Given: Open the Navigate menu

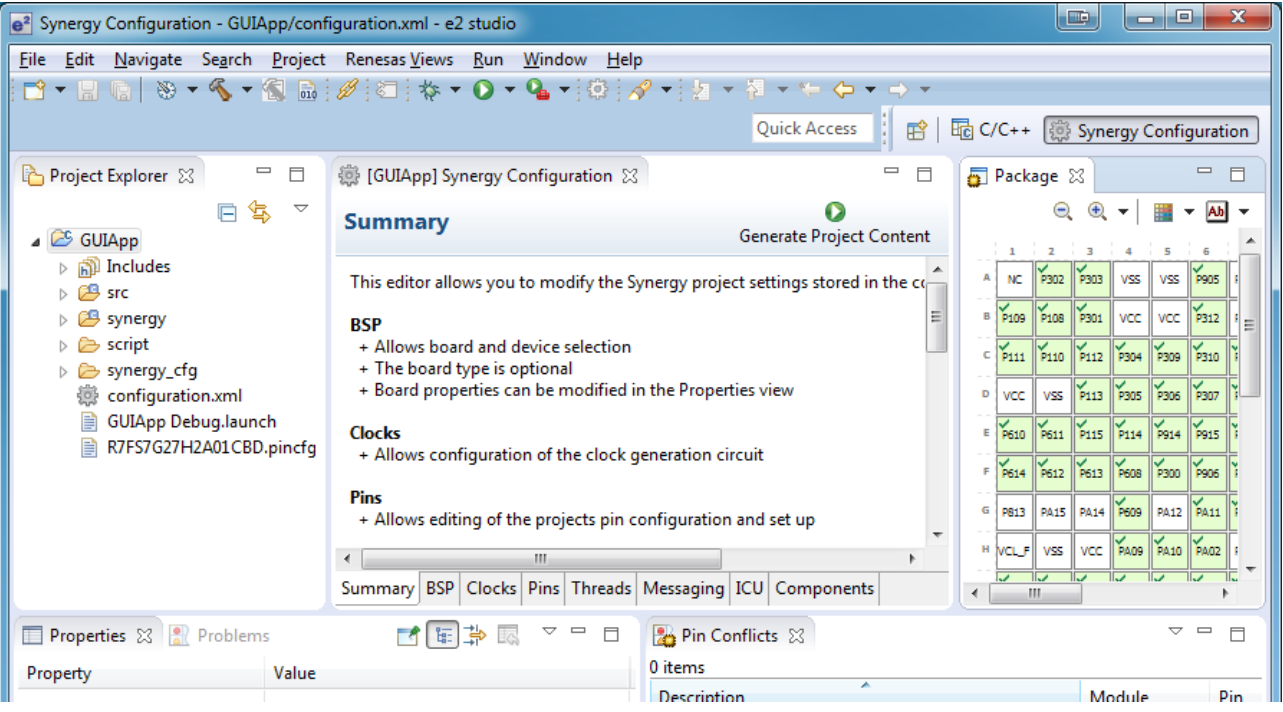Looking at the screenshot, I should pos(148,59).
